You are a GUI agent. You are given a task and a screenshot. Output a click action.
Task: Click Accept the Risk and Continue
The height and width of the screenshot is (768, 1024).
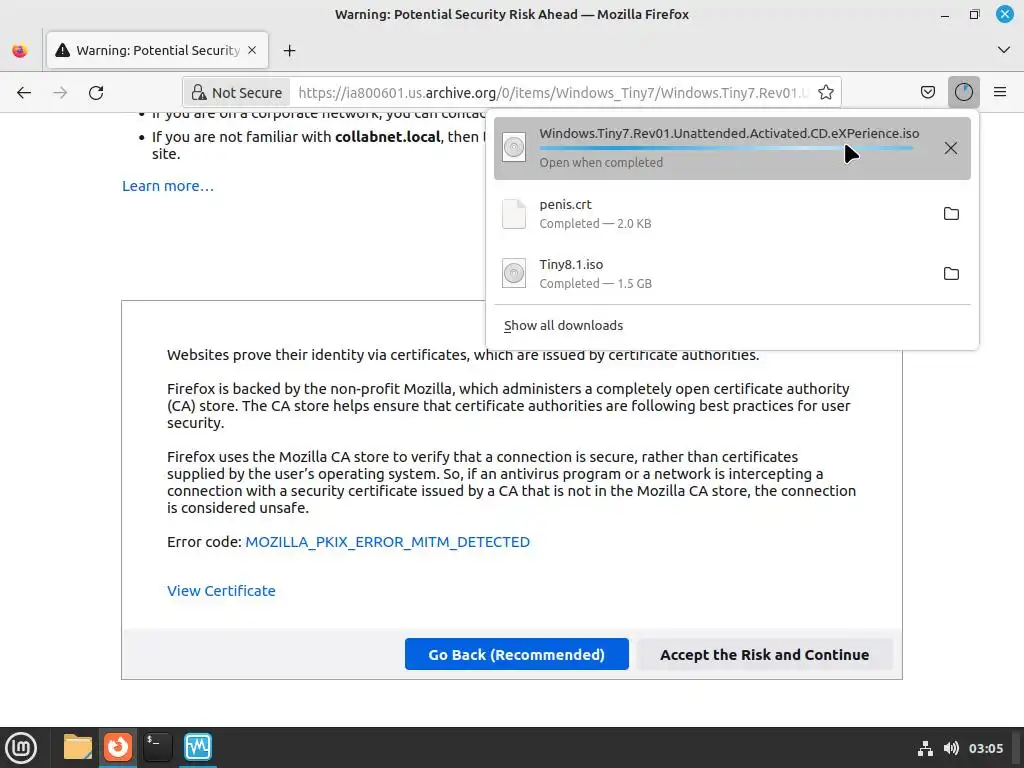click(764, 654)
